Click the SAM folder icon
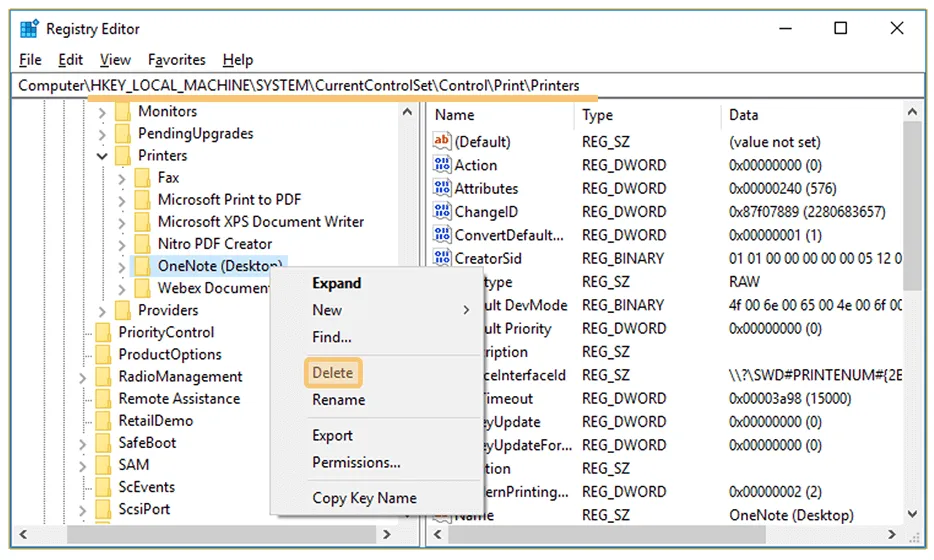This screenshot has height=560, width=934. point(103,464)
